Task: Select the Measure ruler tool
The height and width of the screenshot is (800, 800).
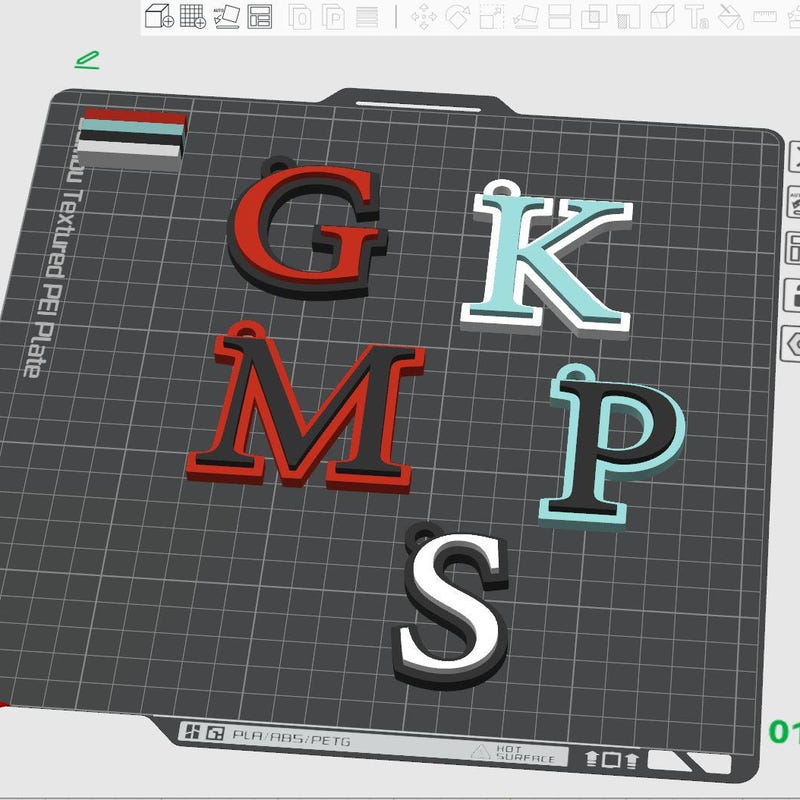Action: point(765,15)
